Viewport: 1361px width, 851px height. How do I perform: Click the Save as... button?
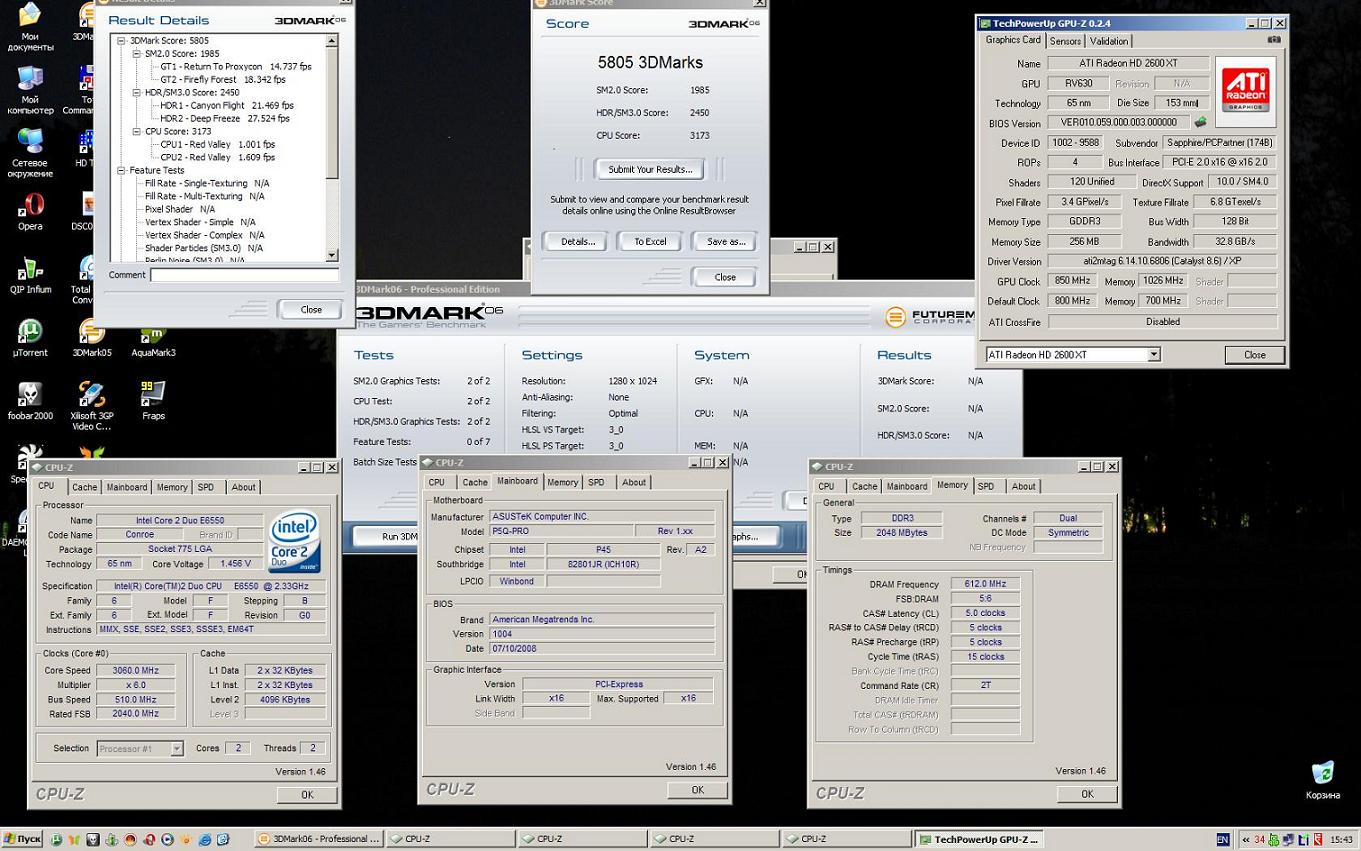point(725,241)
